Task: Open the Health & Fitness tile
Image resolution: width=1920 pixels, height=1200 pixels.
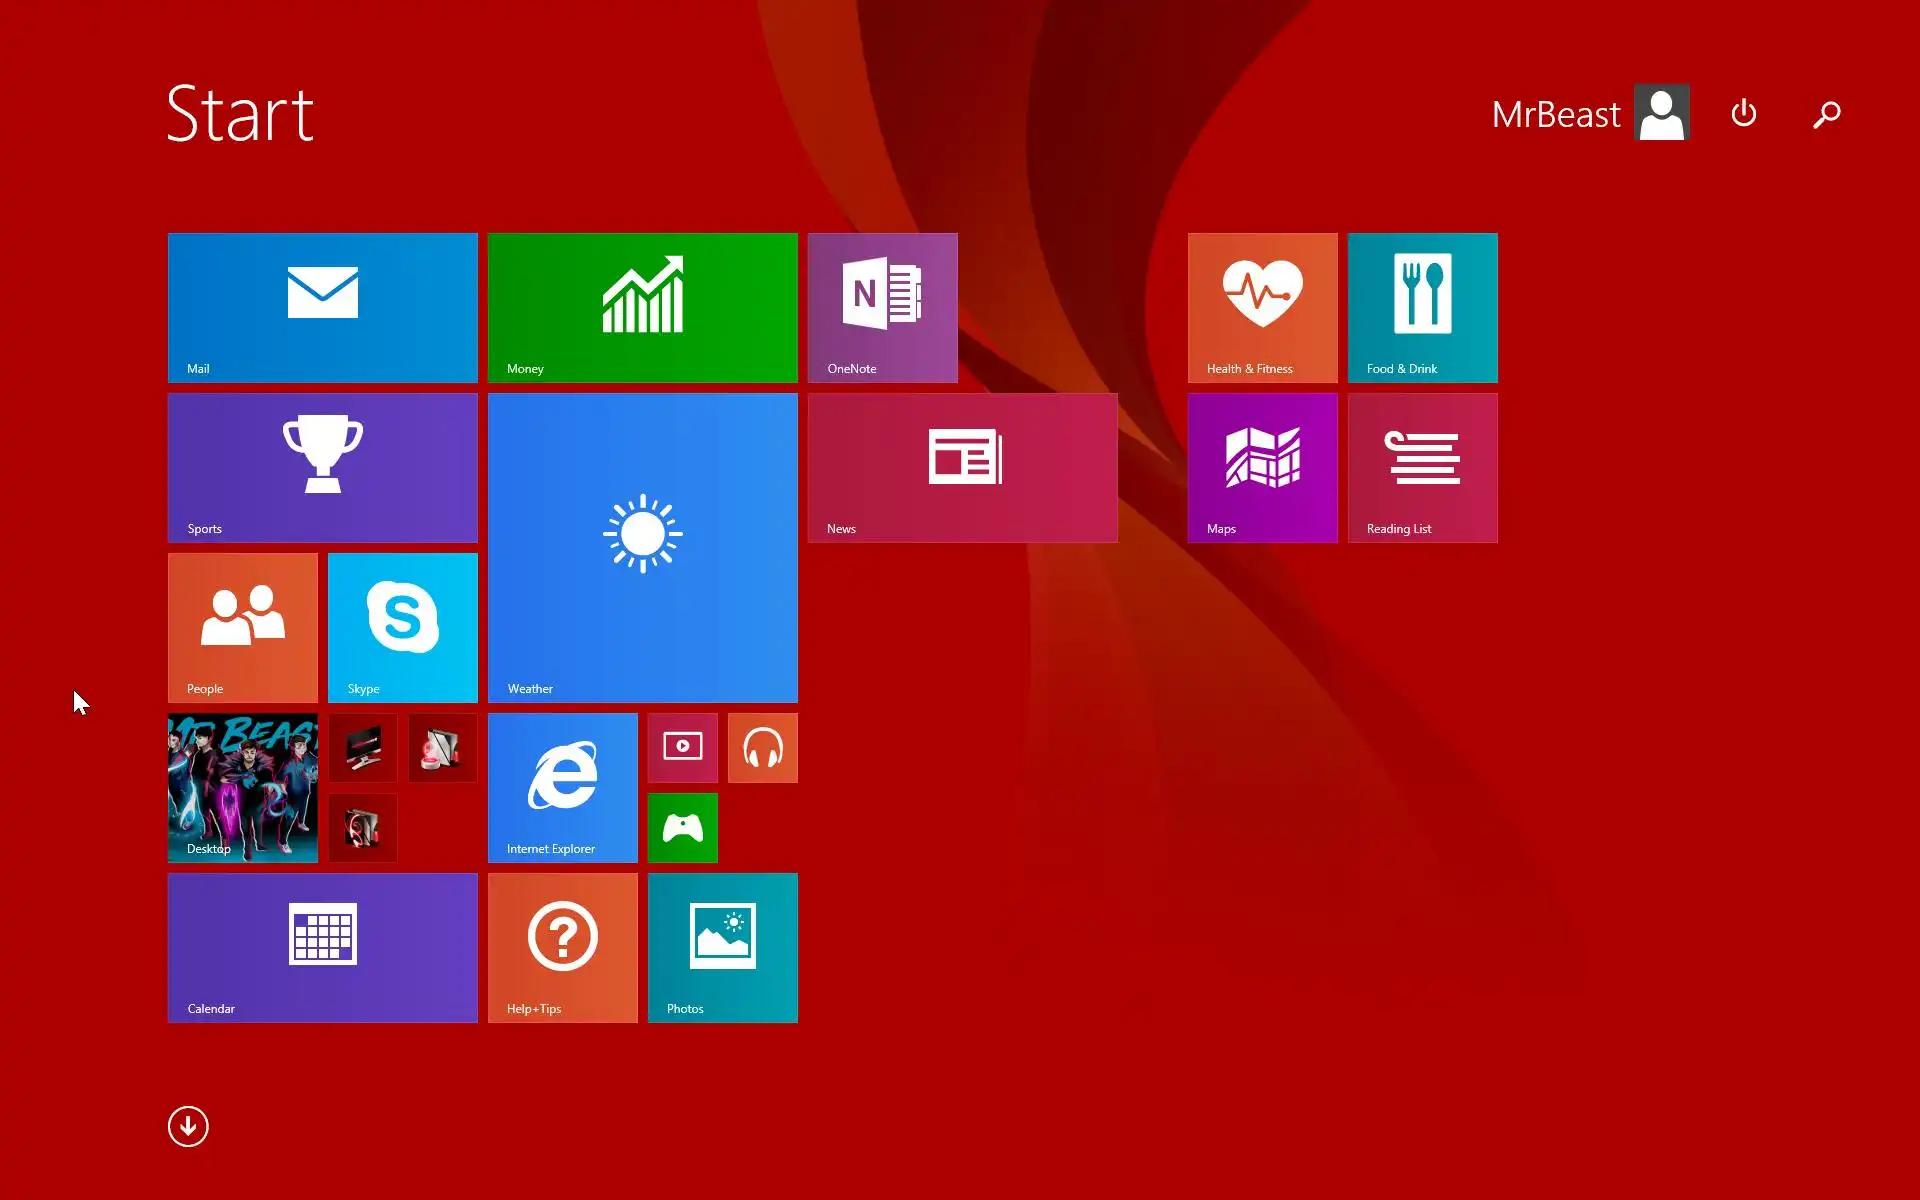Action: point(1262,307)
